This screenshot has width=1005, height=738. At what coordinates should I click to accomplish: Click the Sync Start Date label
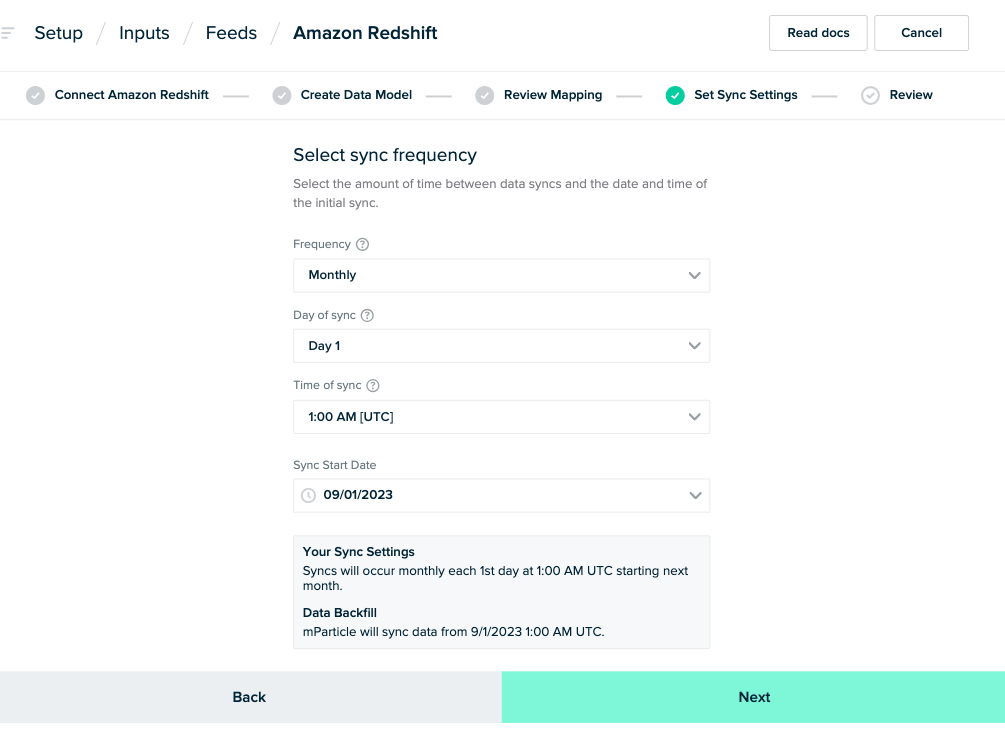335,465
